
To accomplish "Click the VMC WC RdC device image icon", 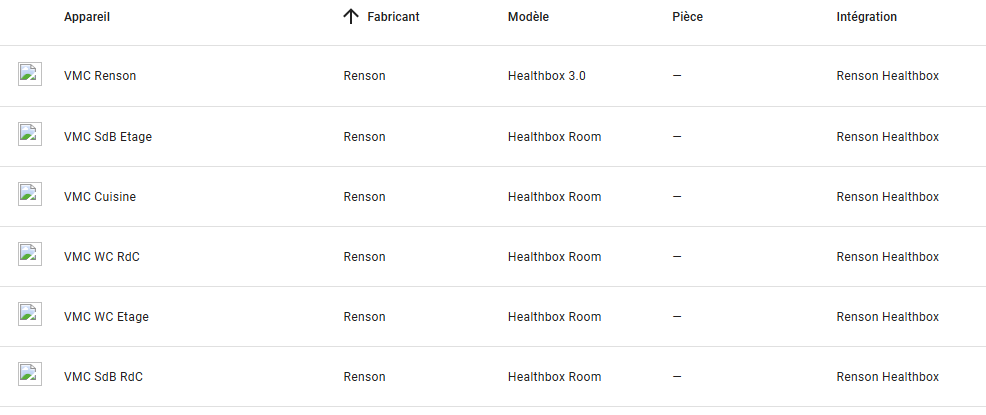I will [x=30, y=254].
